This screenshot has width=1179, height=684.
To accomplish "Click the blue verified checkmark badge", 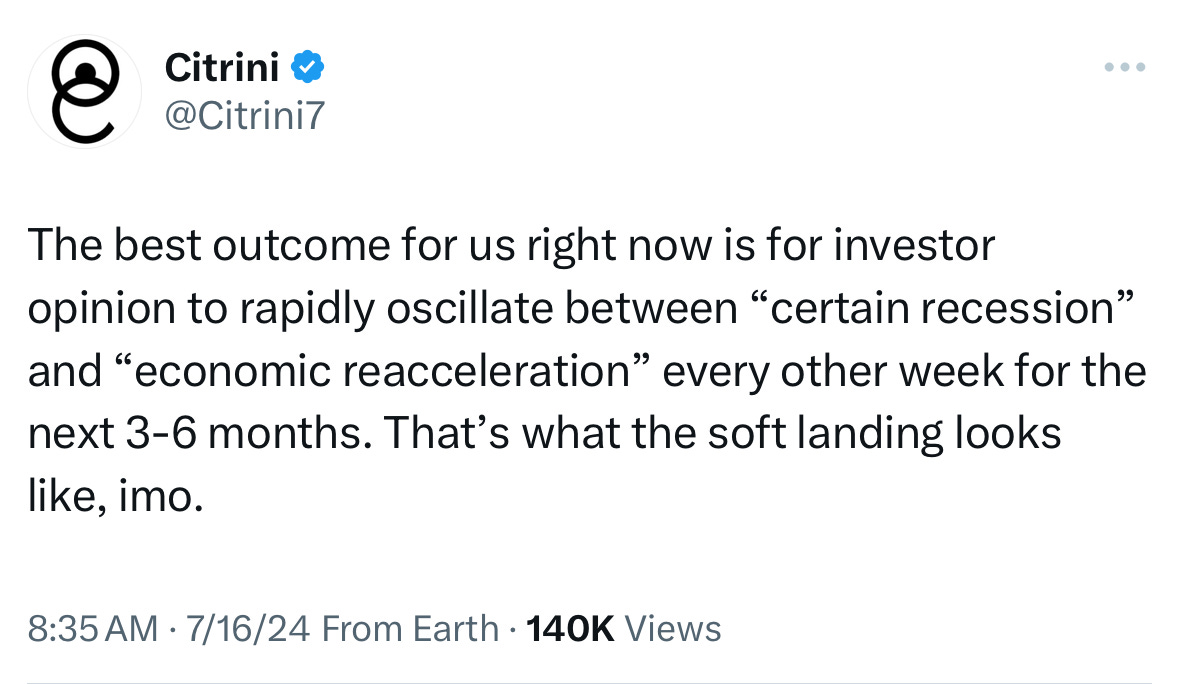I will click(x=307, y=68).
